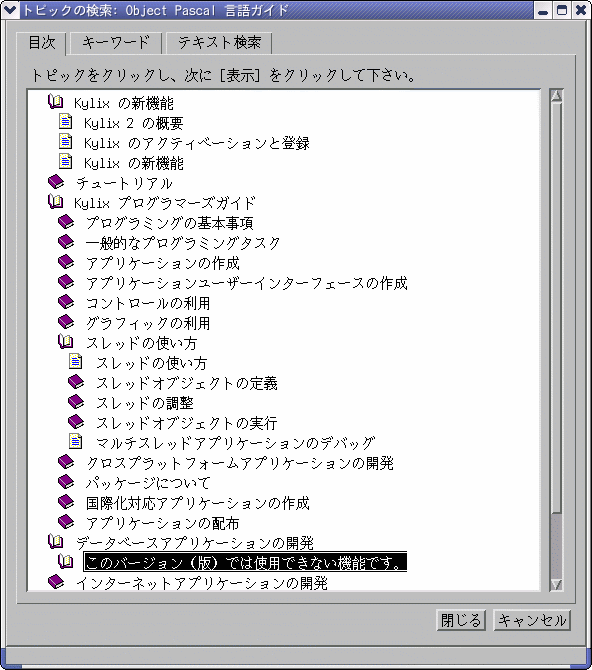The height and width of the screenshot is (670, 592).
Task: Select the Kylix 2 の概要 topic
Action: point(133,123)
